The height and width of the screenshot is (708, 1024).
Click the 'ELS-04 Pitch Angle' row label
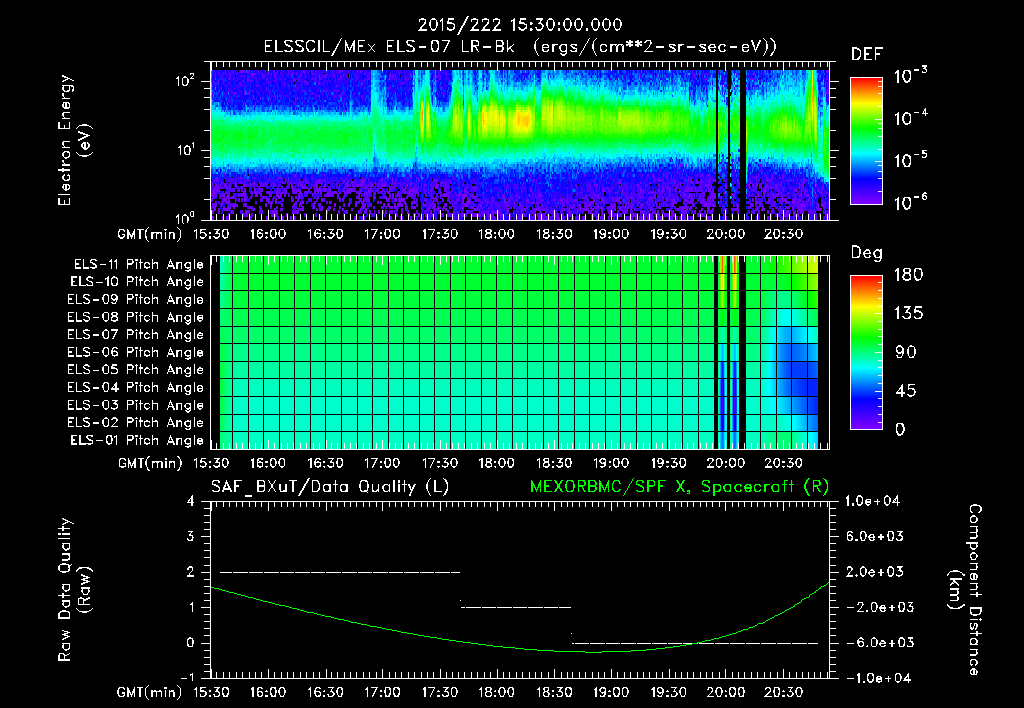pos(135,387)
